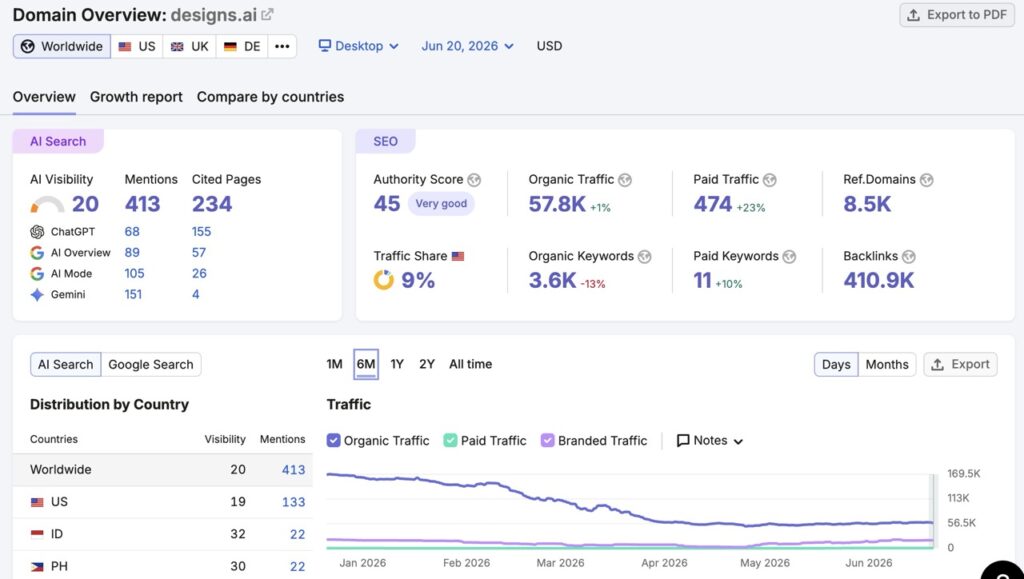Switch chart granularity to Days
Screen dimensions: 1024x579
click(836, 364)
